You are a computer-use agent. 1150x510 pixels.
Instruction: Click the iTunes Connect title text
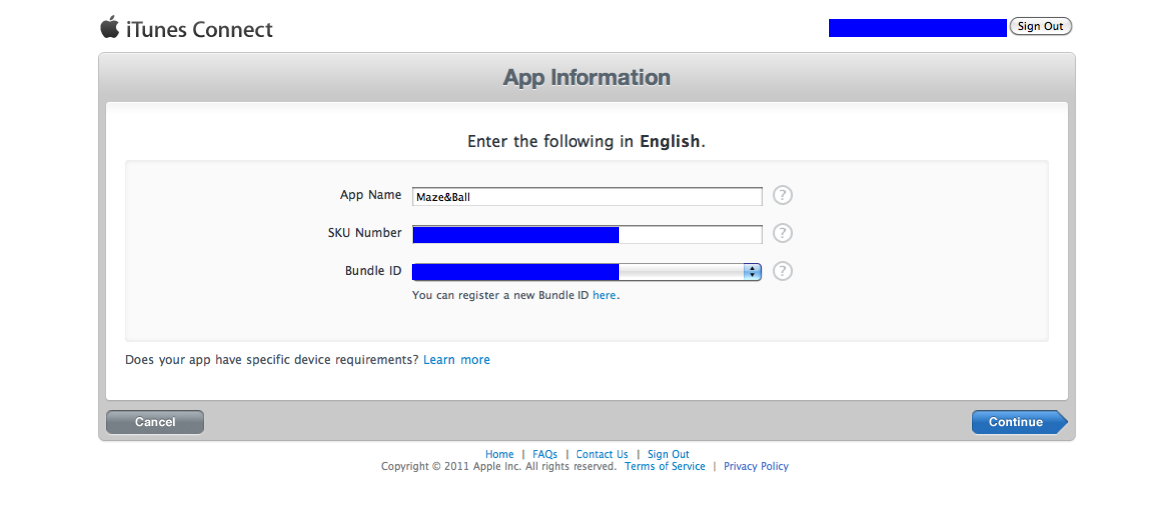199,29
